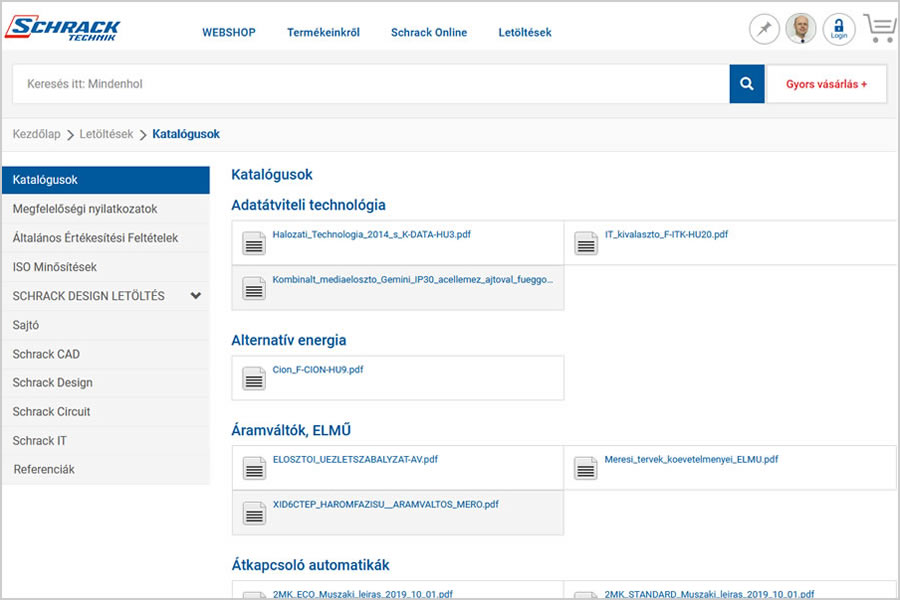Open the Termékeinkről menu
900x600 pixels.
[323, 33]
